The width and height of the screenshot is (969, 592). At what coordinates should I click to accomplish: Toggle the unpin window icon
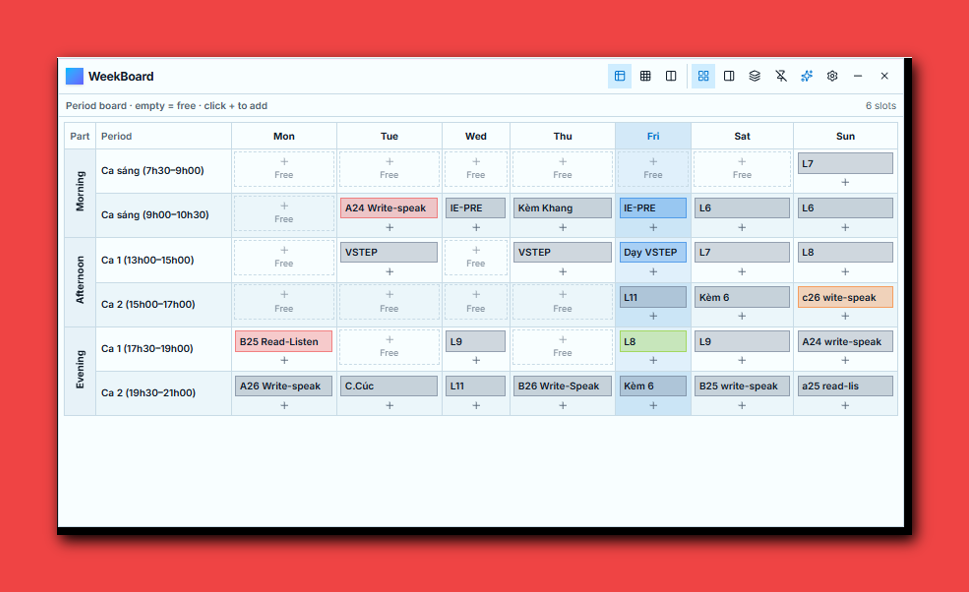(781, 76)
